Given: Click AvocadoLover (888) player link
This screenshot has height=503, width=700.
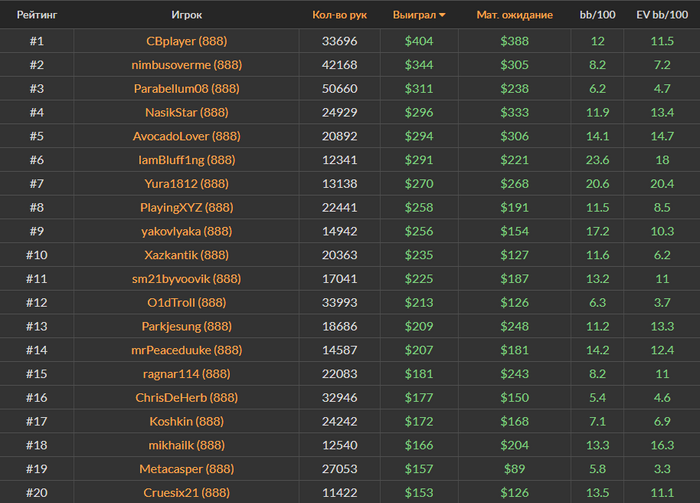Looking at the screenshot, I should [x=187, y=136].
